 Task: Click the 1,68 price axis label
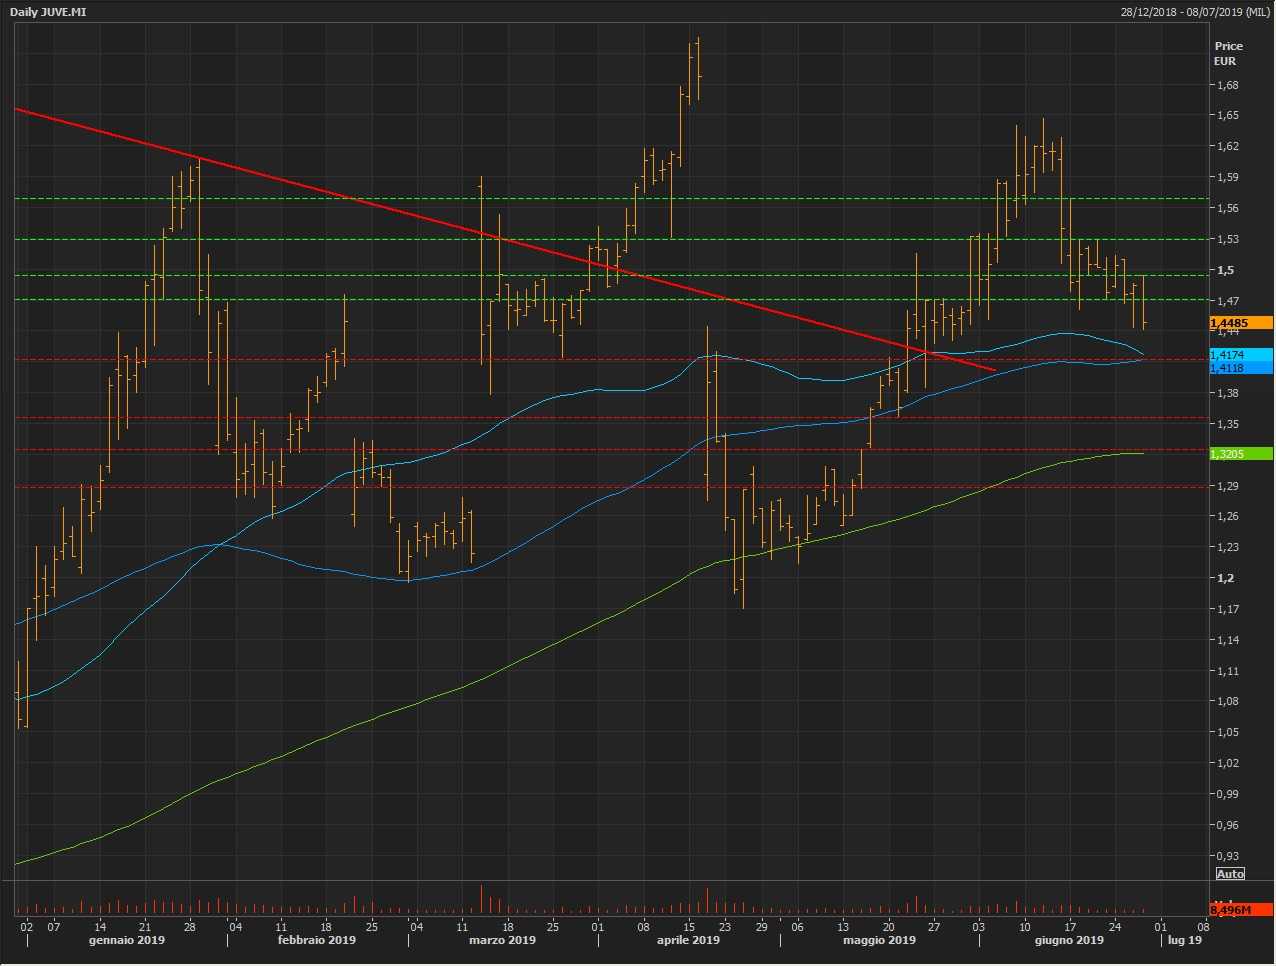pyautogui.click(x=1227, y=85)
